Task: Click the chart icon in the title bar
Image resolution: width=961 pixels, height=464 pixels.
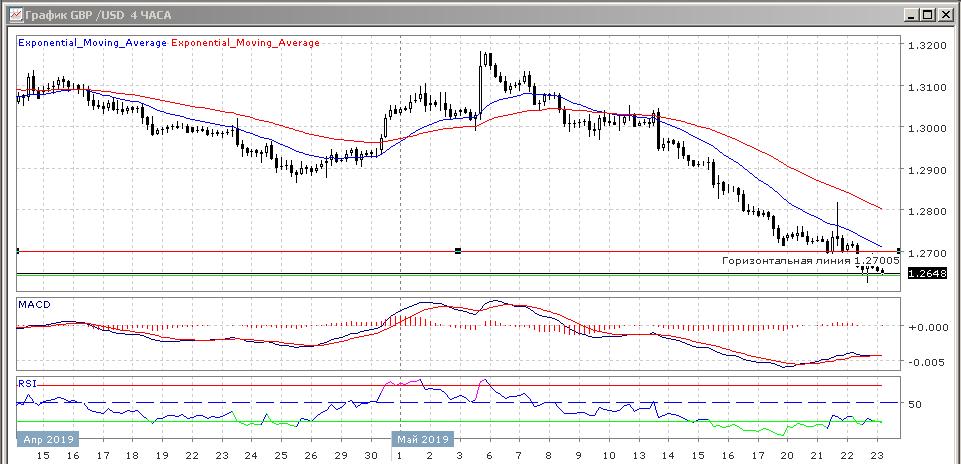Action: (12, 14)
